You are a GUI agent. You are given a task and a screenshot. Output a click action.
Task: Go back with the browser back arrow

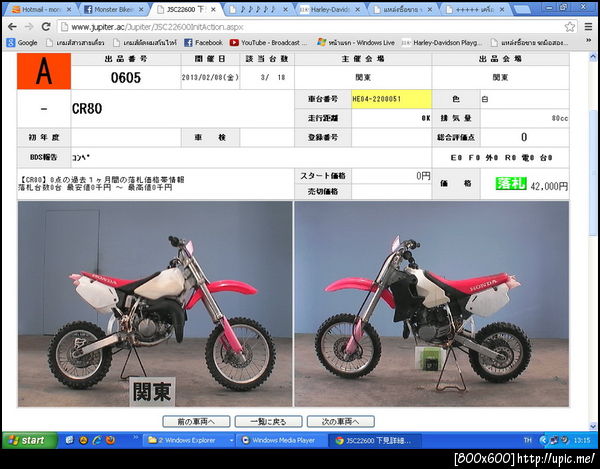coord(12,26)
